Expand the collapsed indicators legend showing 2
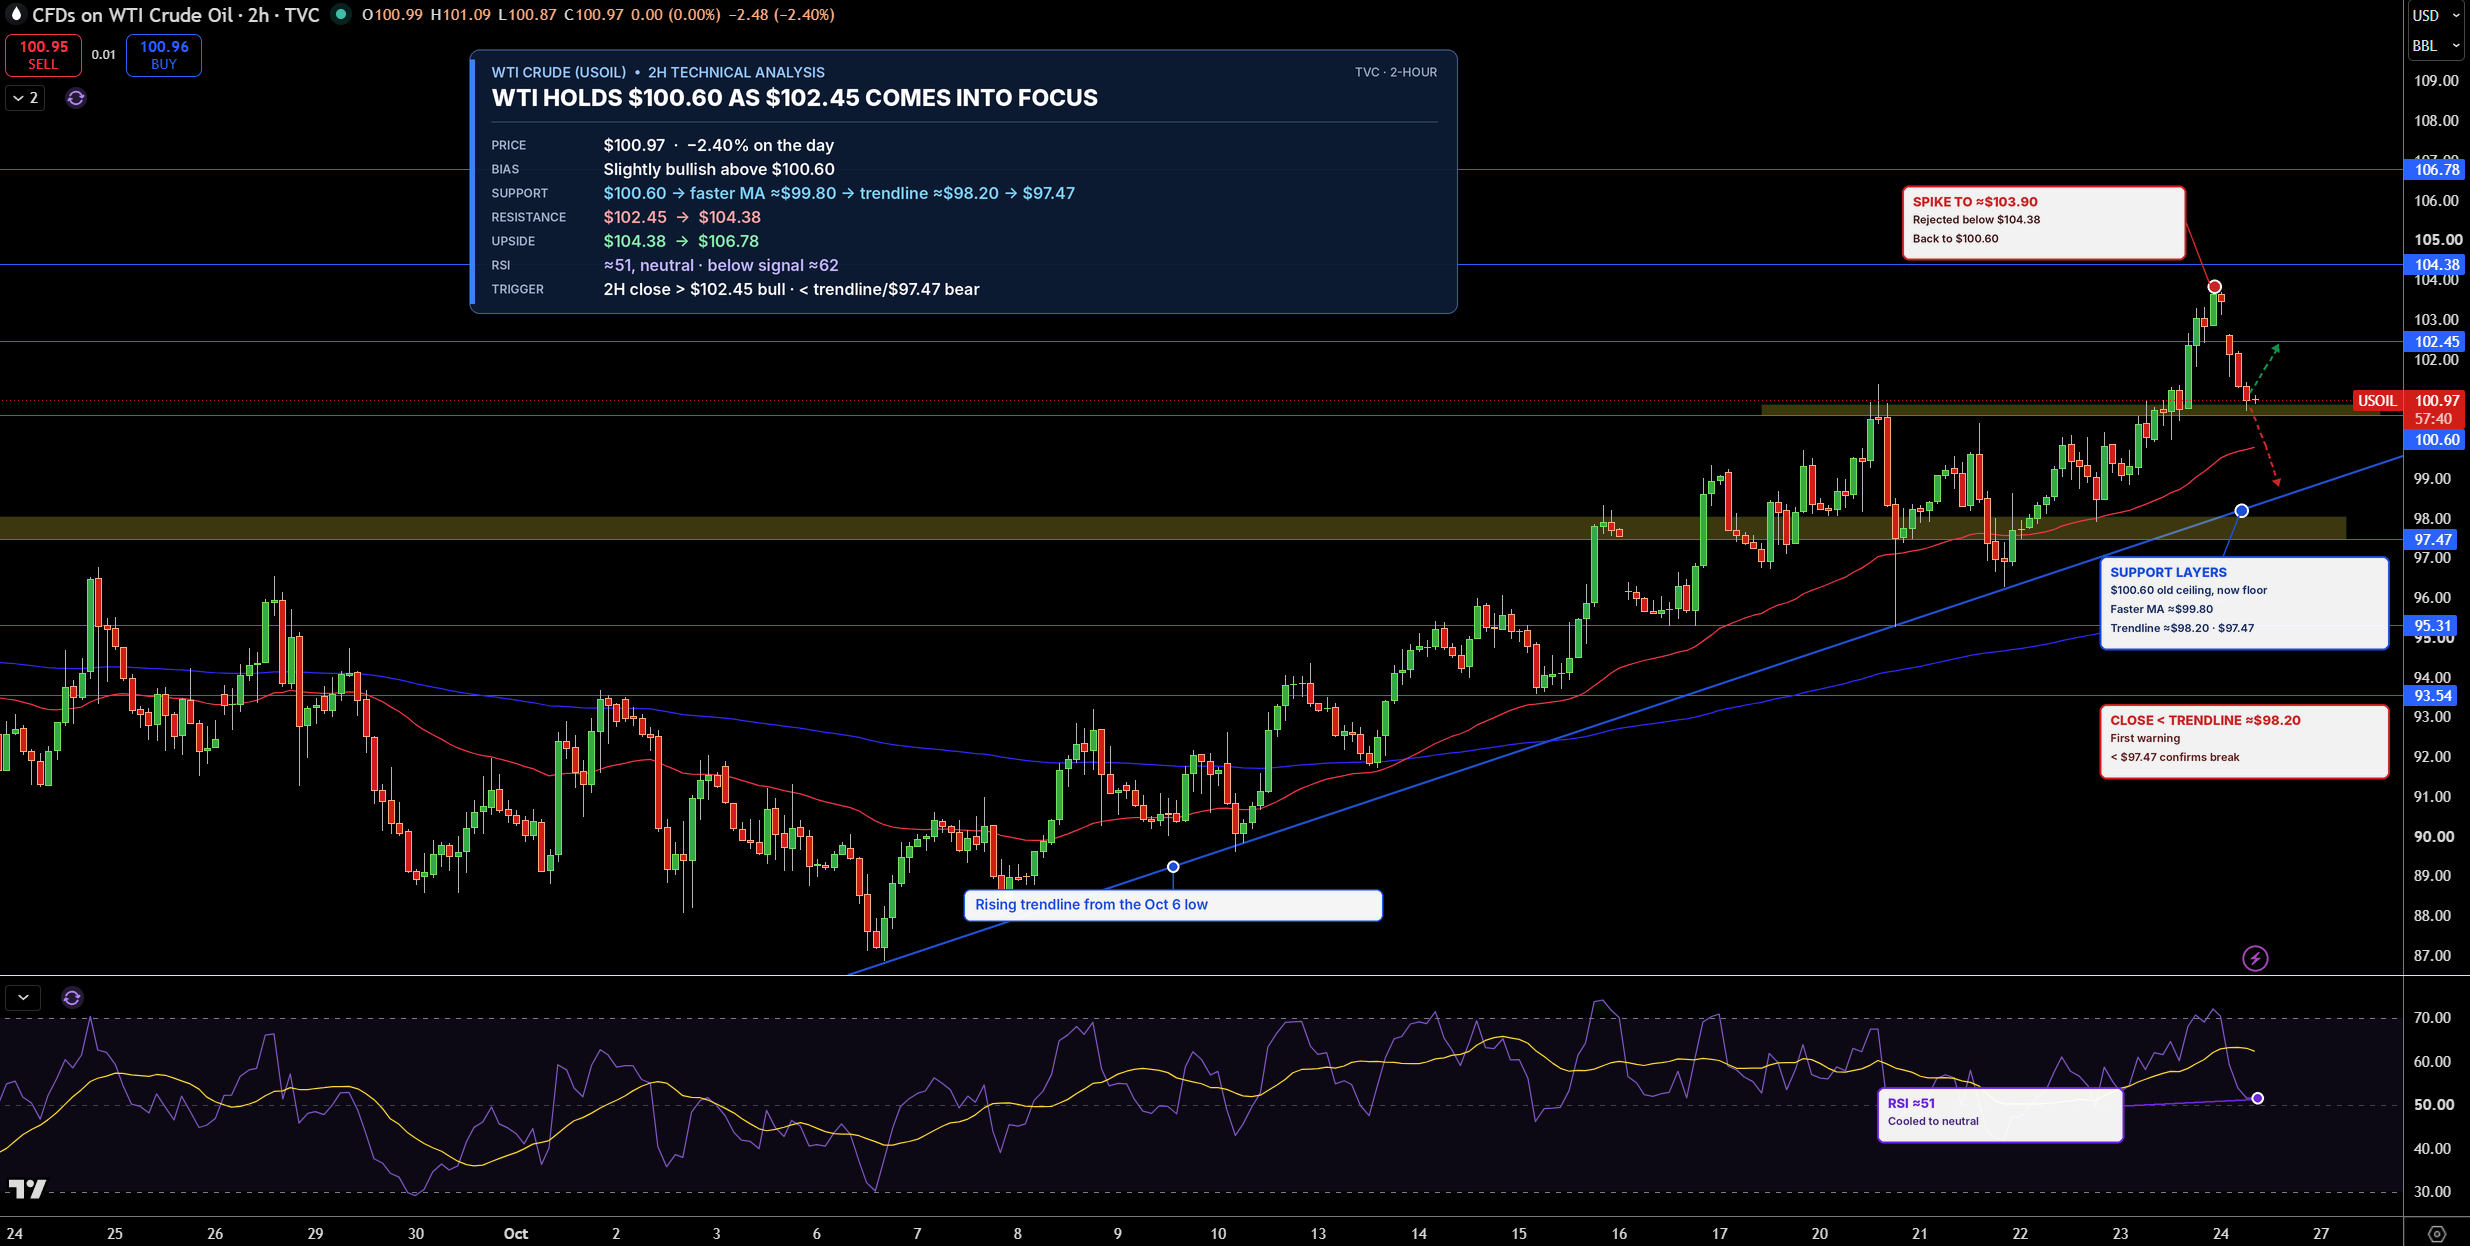Viewport: 2470px width, 1246px height. (x=26, y=98)
